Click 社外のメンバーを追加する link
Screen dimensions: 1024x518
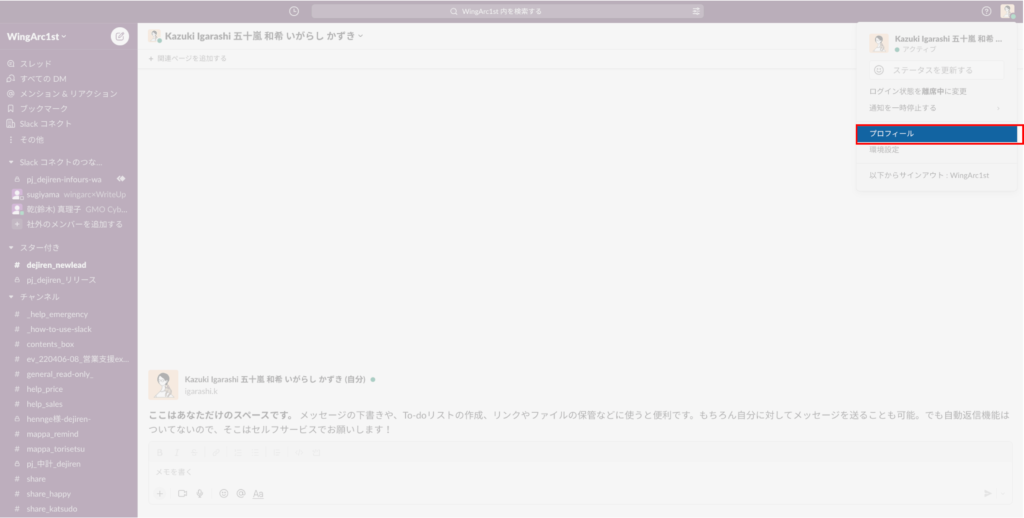click(x=68, y=224)
